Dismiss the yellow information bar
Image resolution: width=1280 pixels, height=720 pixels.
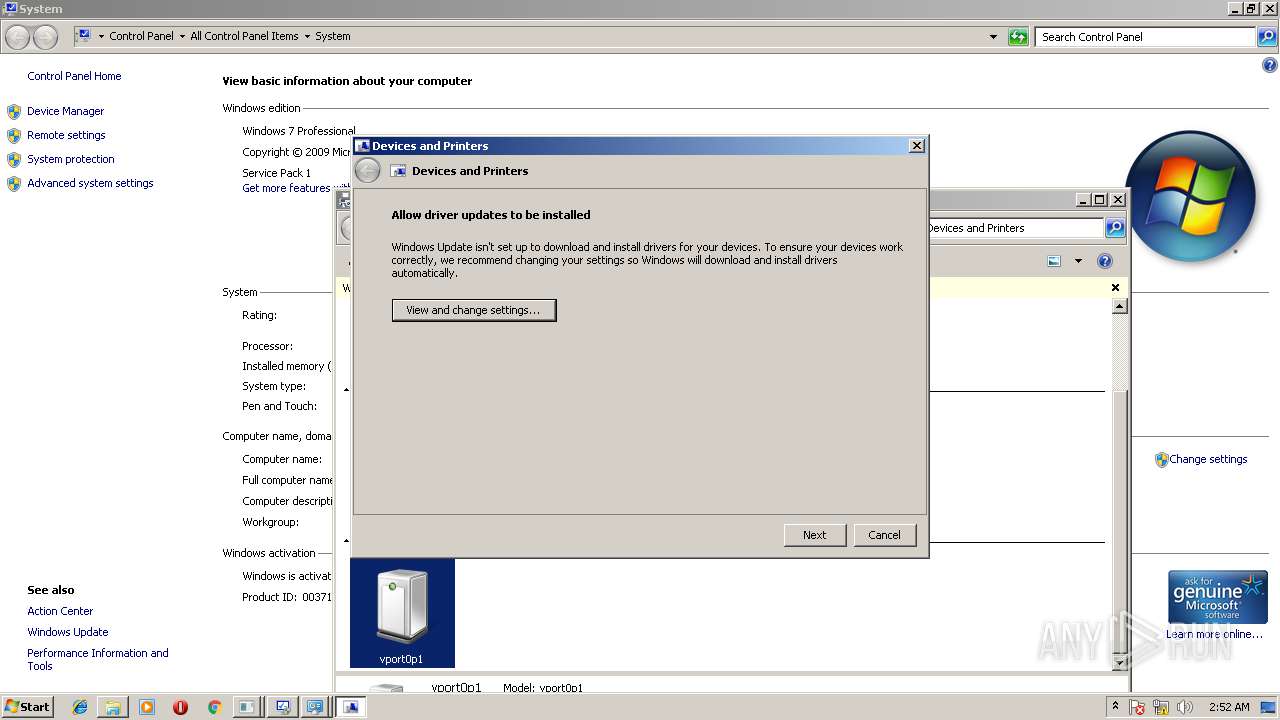1116,288
